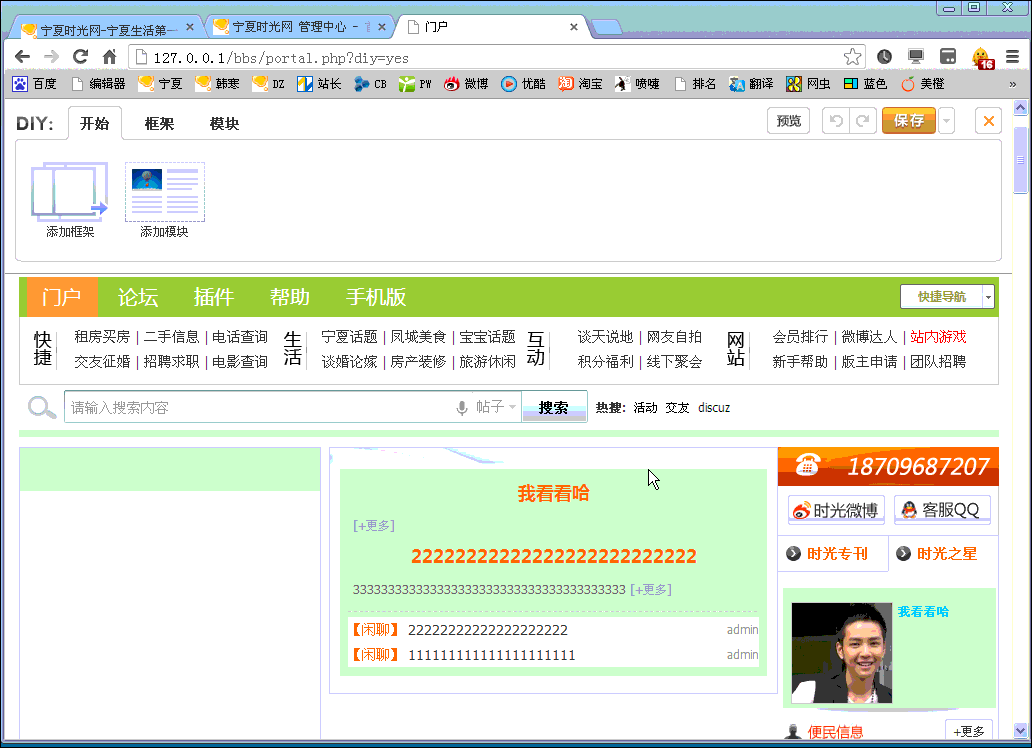Image resolution: width=1032 pixels, height=748 pixels.
Task: Open the 宁夏话题 link
Action: (349, 336)
